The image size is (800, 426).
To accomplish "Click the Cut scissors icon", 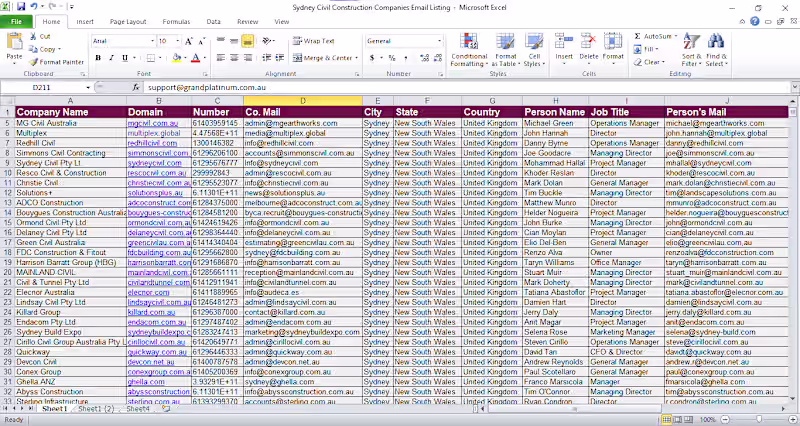I will pos(33,36).
